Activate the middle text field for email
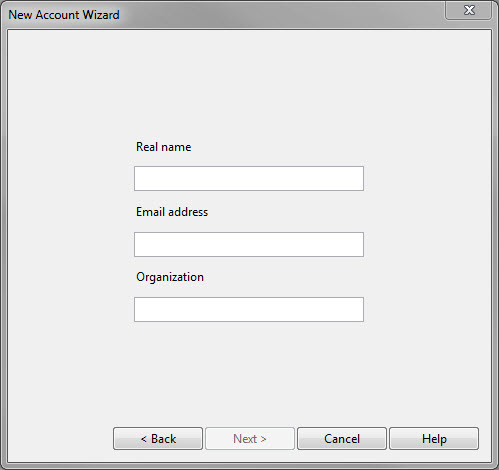499x470 pixels. 249,244
